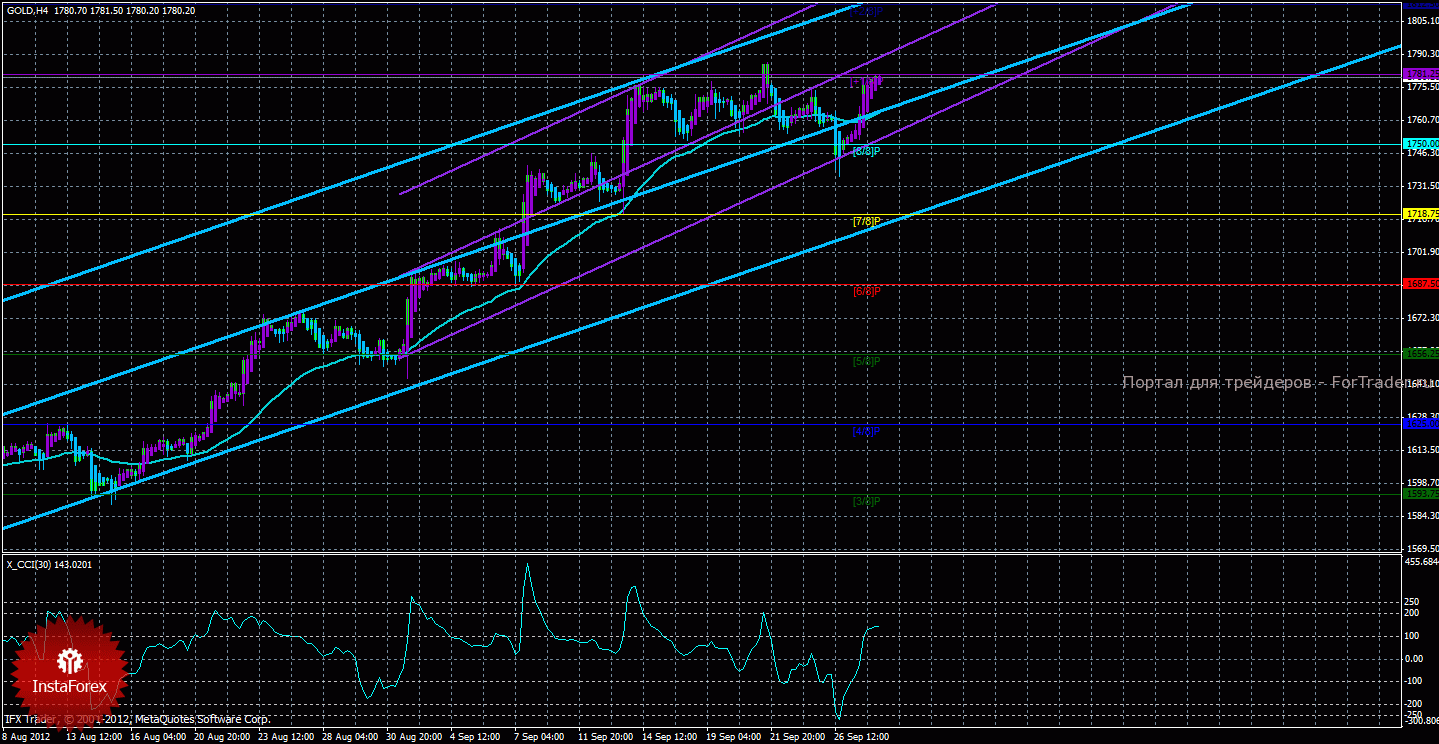Viewport: 1439px width, 744px height.
Task: Click the 7 Sep 04:00 time axis label
Action: [x=539, y=737]
